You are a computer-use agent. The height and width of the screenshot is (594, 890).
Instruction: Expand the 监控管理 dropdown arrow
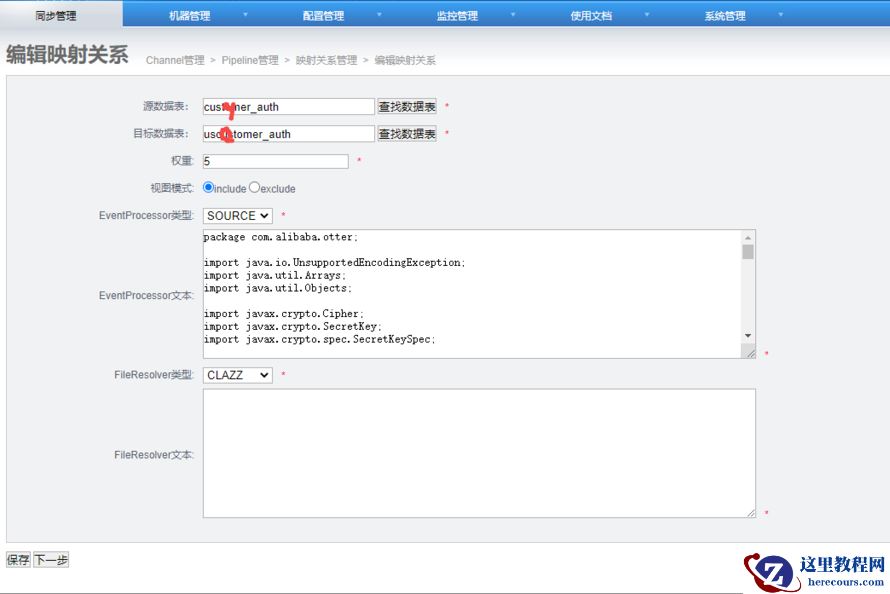click(x=513, y=14)
